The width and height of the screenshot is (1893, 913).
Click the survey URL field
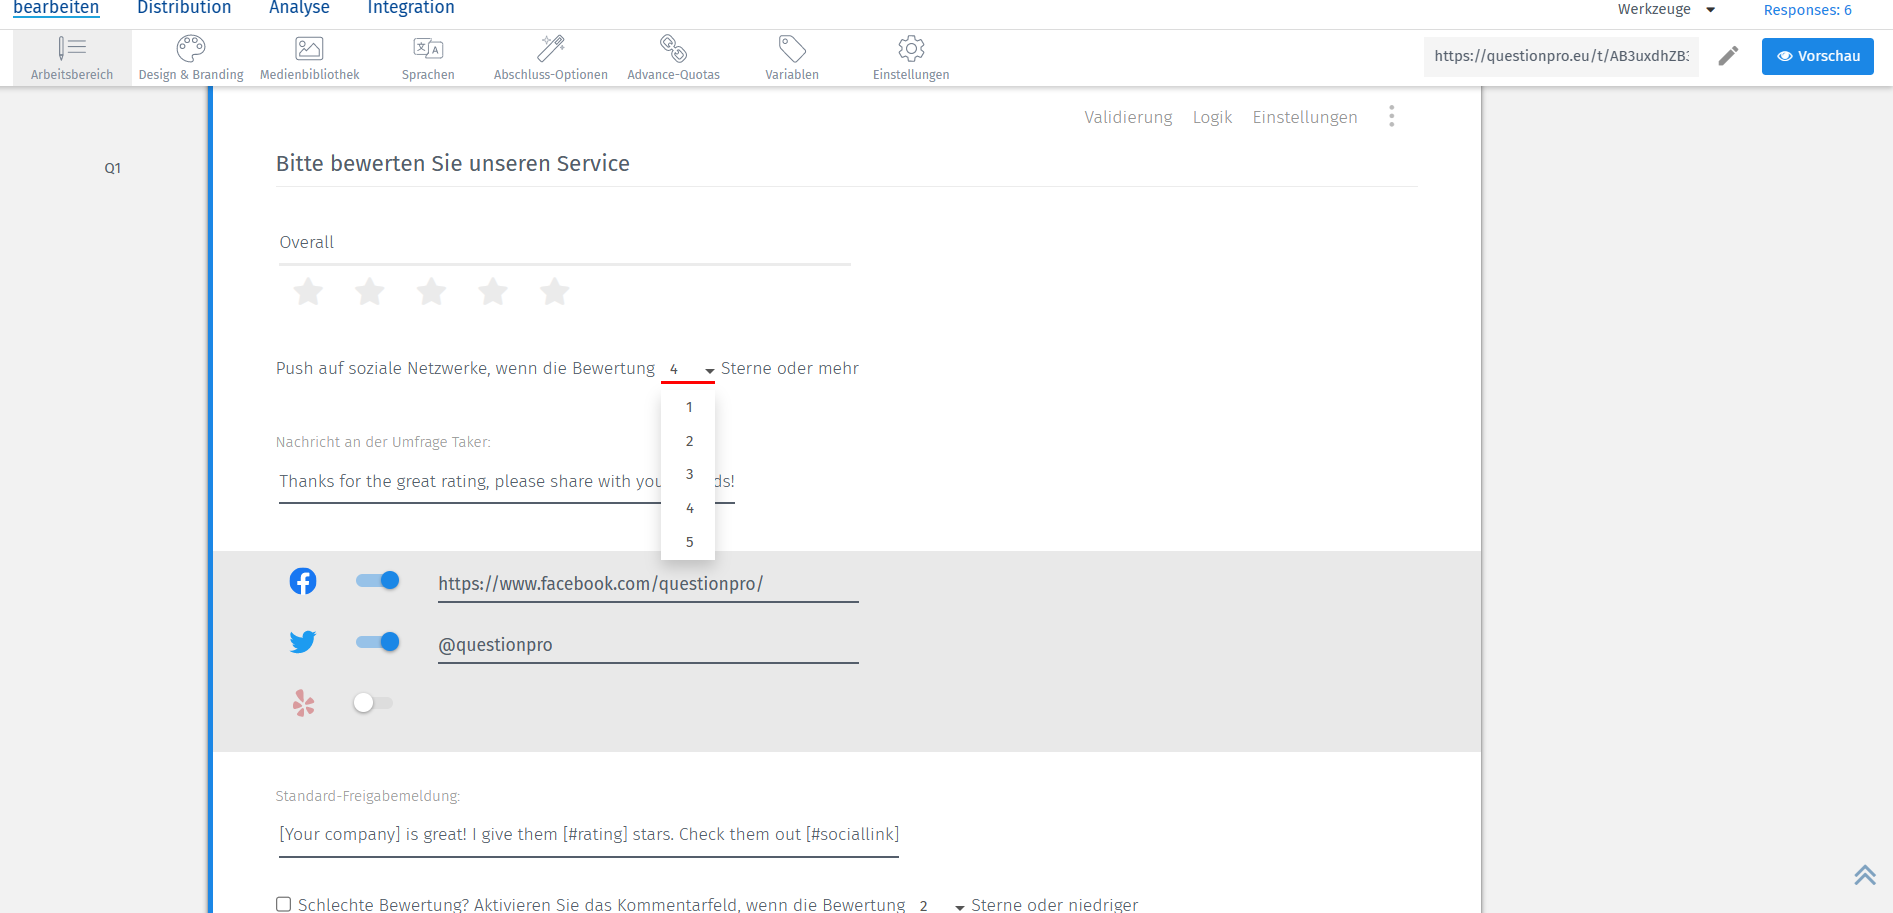point(1561,56)
